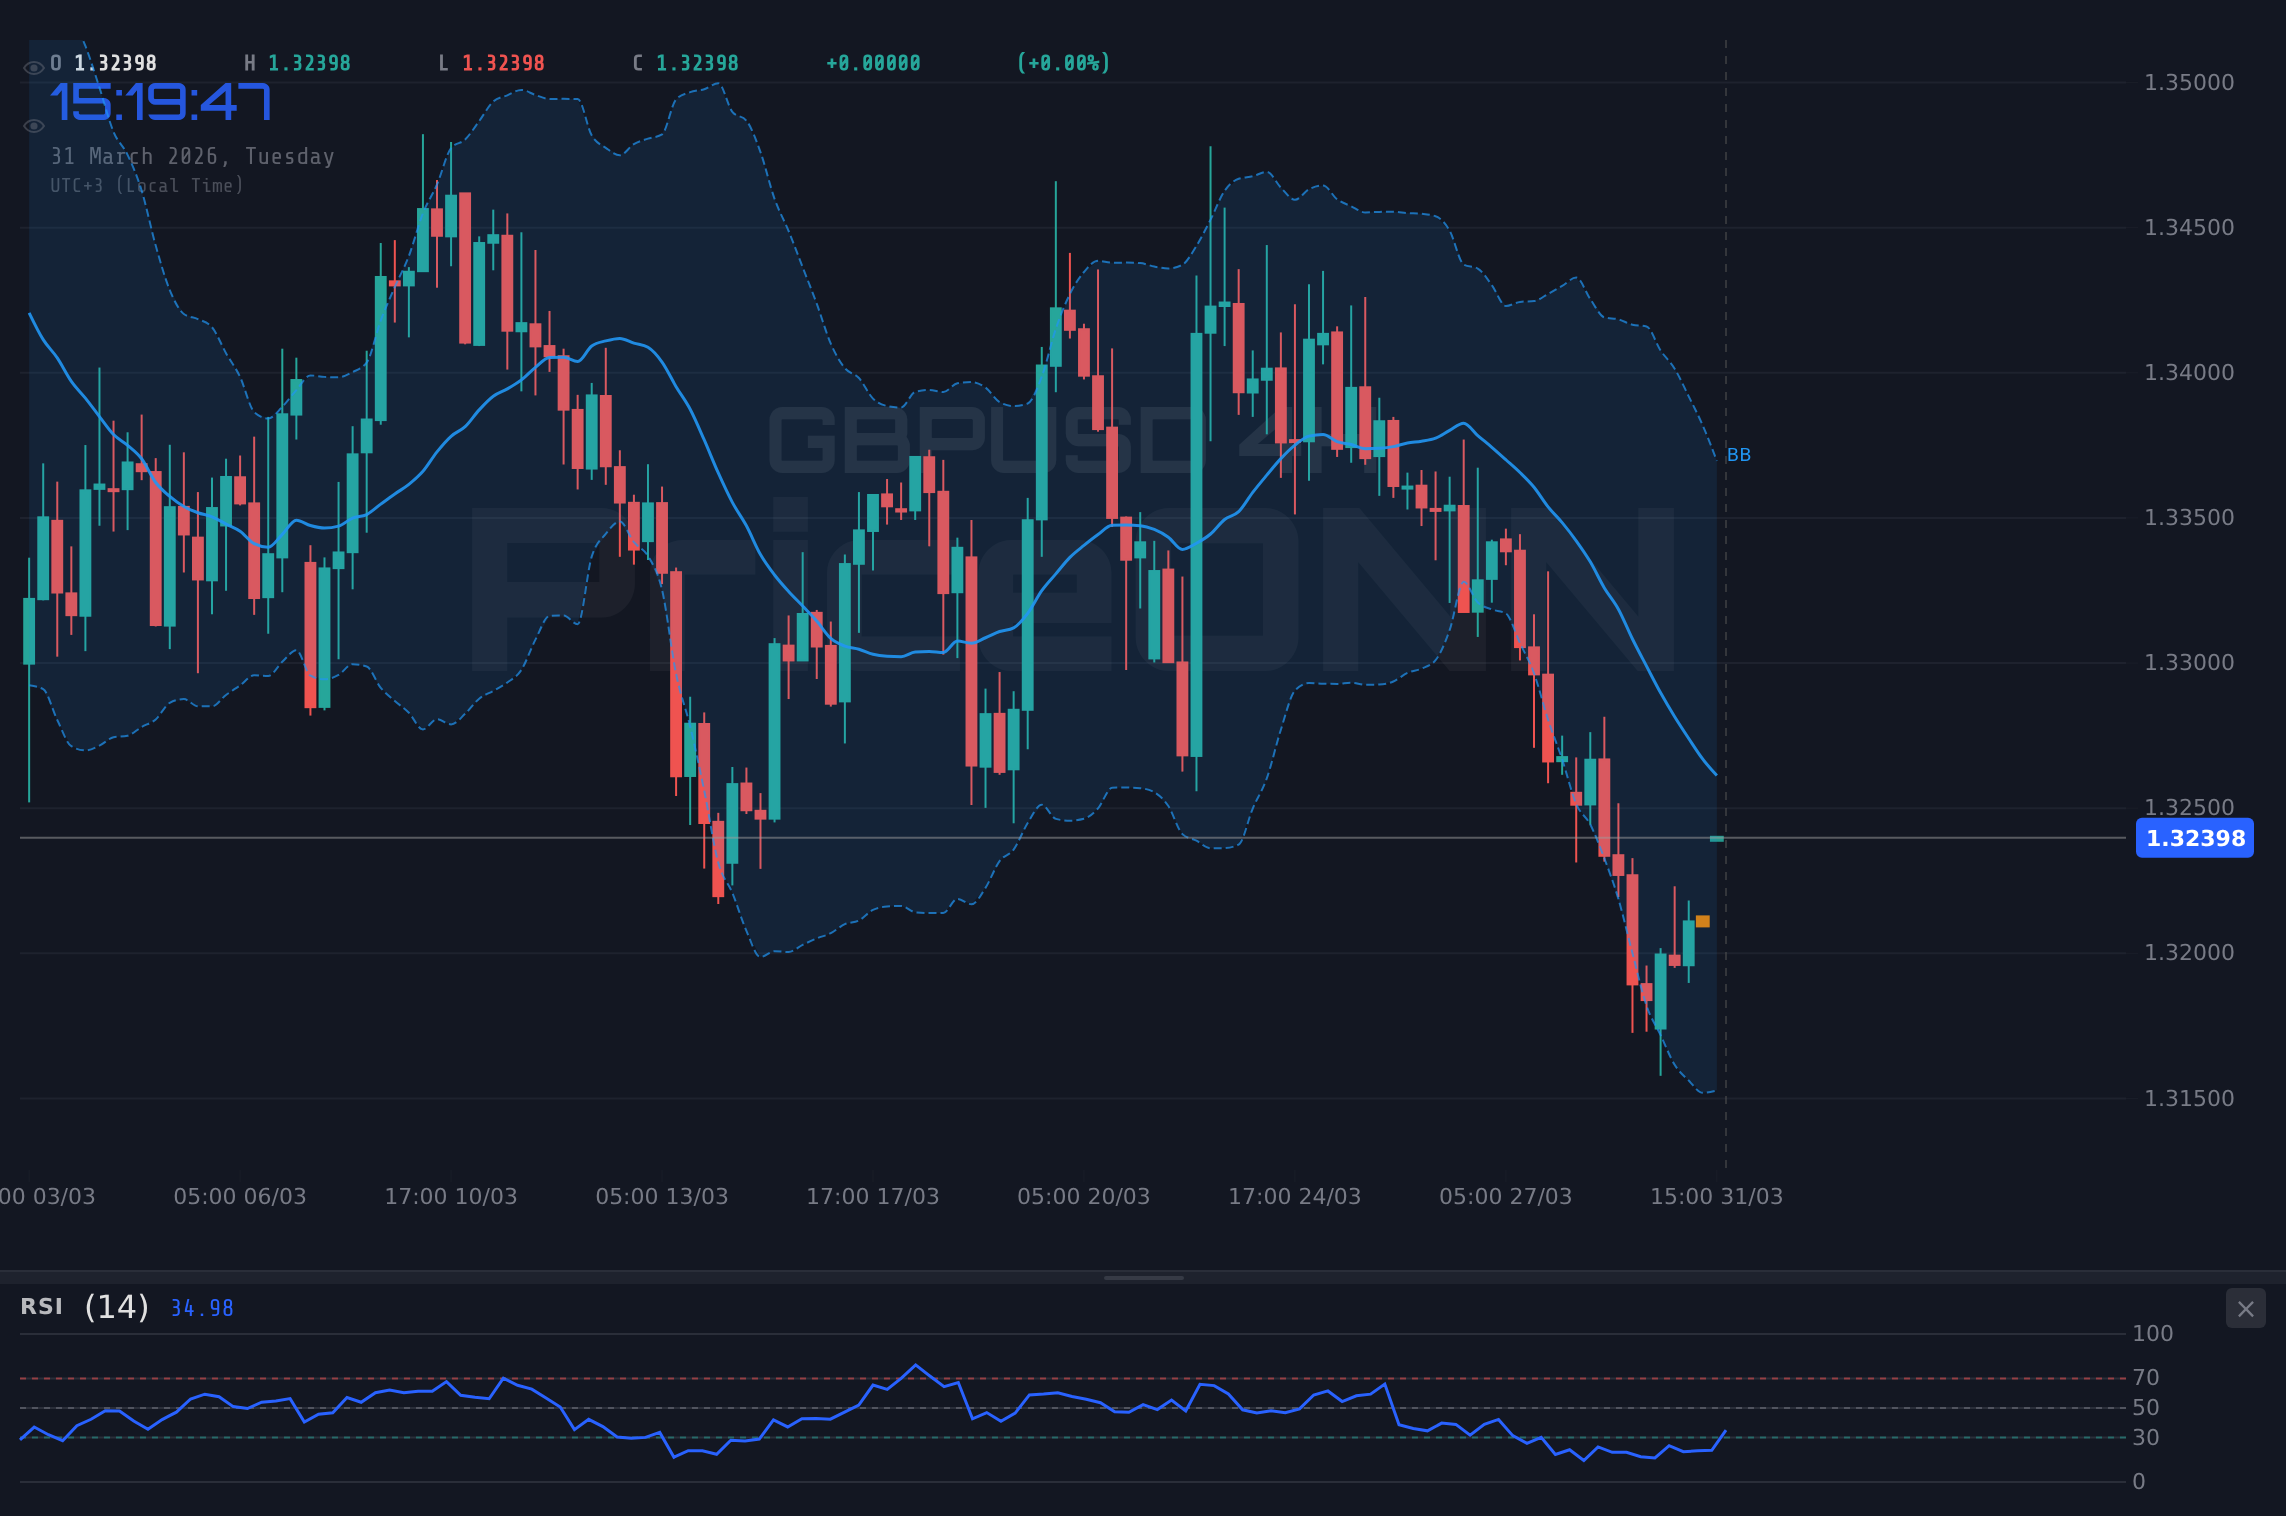Click the 1.35000 level on price axis
Viewport: 2286px width, 1516px height.
[x=2190, y=82]
